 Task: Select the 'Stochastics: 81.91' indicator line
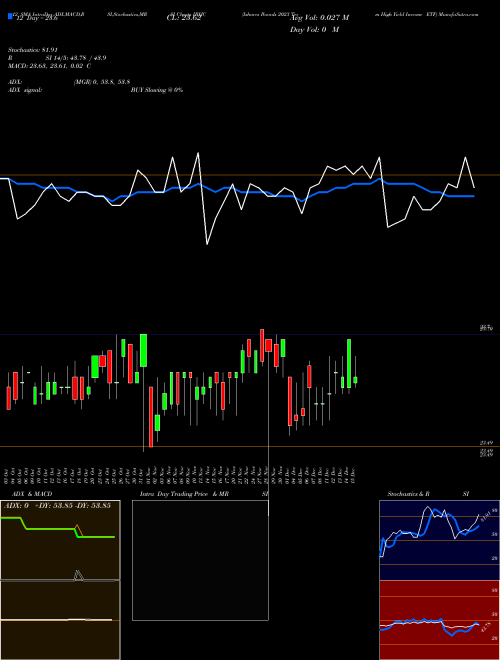(33, 50)
